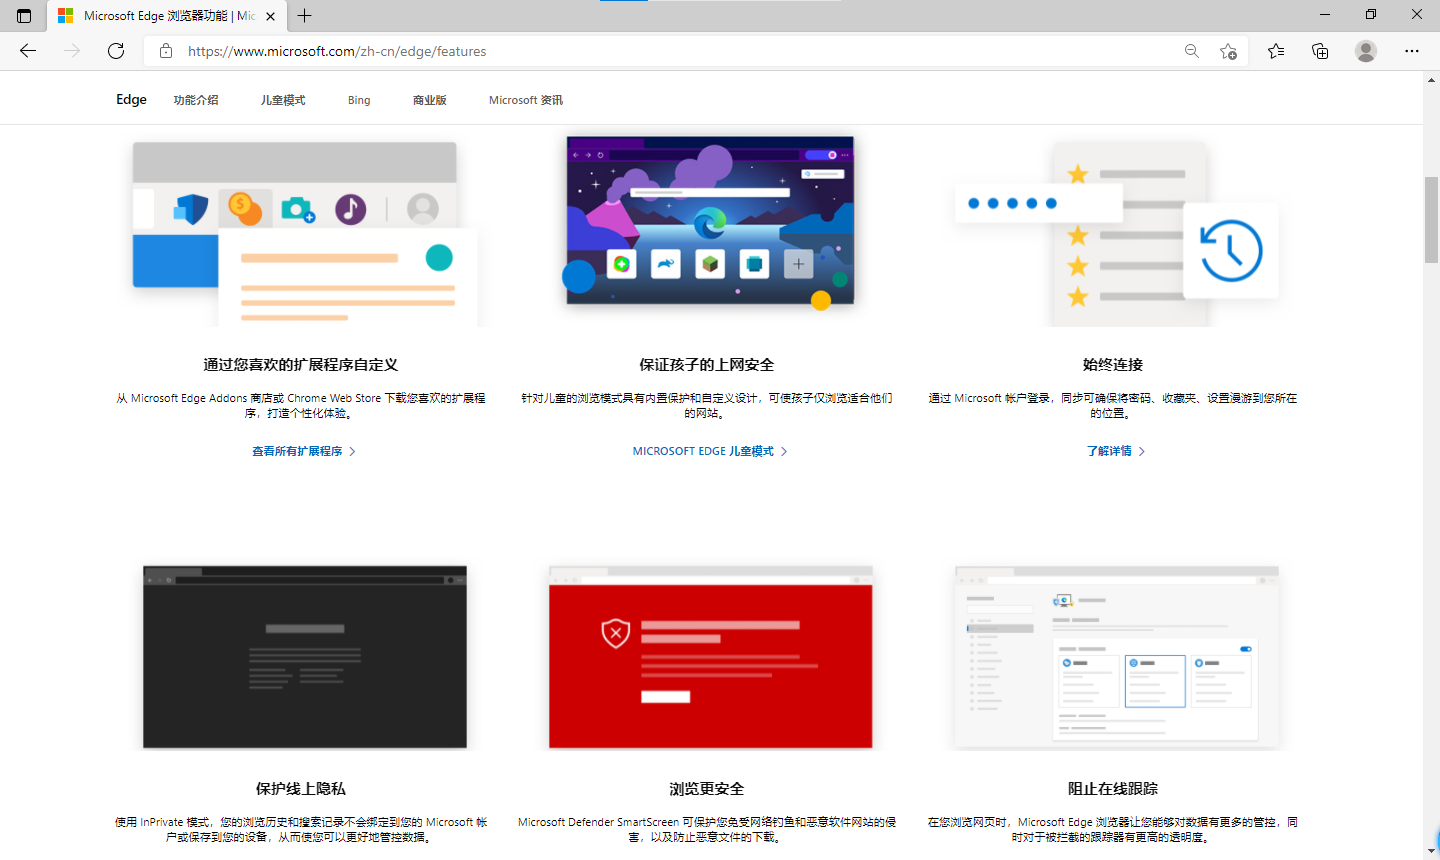Open the 儿童模式 menu item
1440x860 pixels.
[283, 100]
